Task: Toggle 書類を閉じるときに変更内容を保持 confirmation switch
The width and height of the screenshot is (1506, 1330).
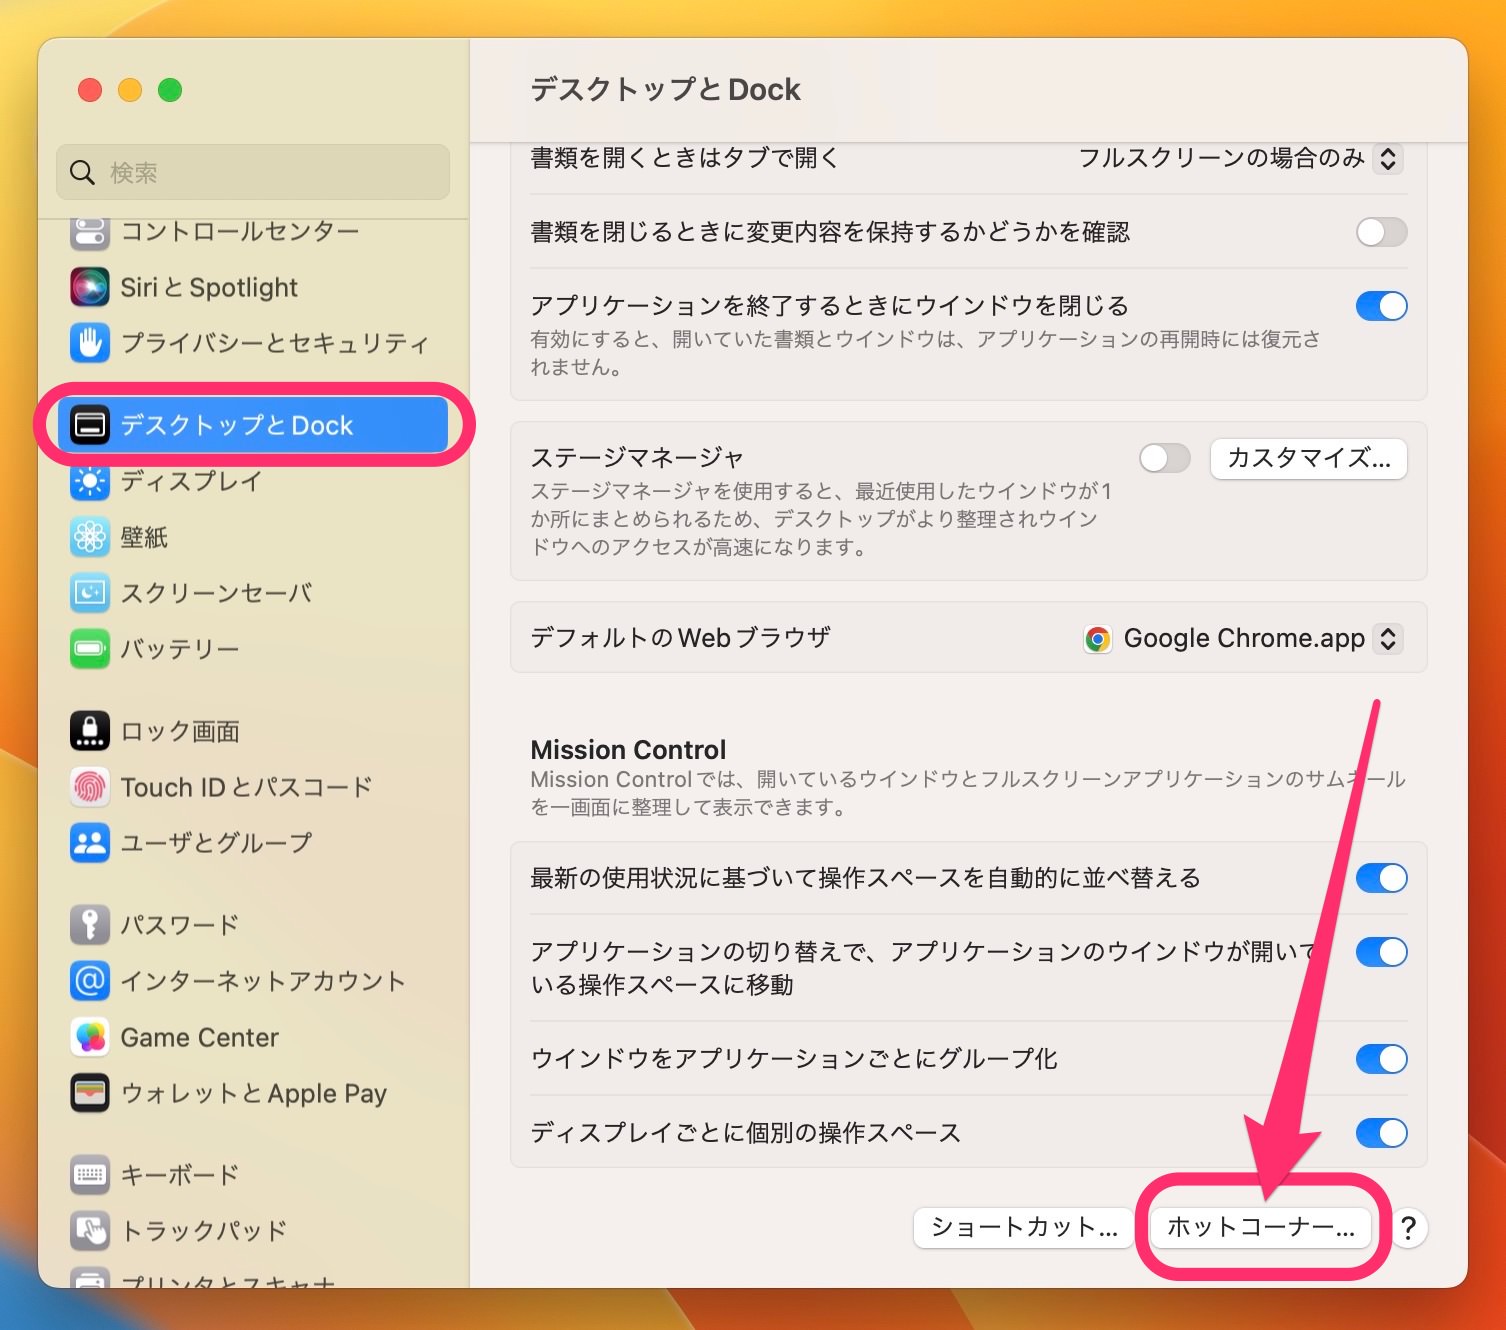Action: (1381, 232)
